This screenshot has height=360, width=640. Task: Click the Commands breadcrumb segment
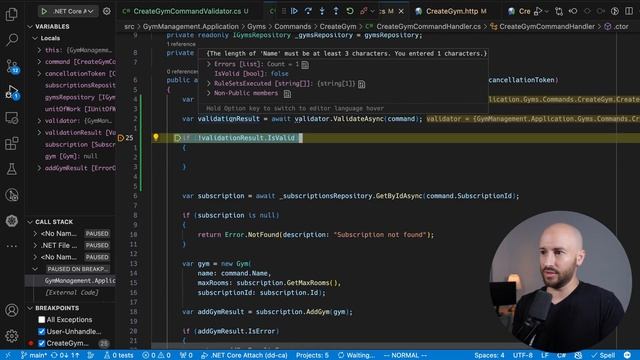(x=292, y=27)
